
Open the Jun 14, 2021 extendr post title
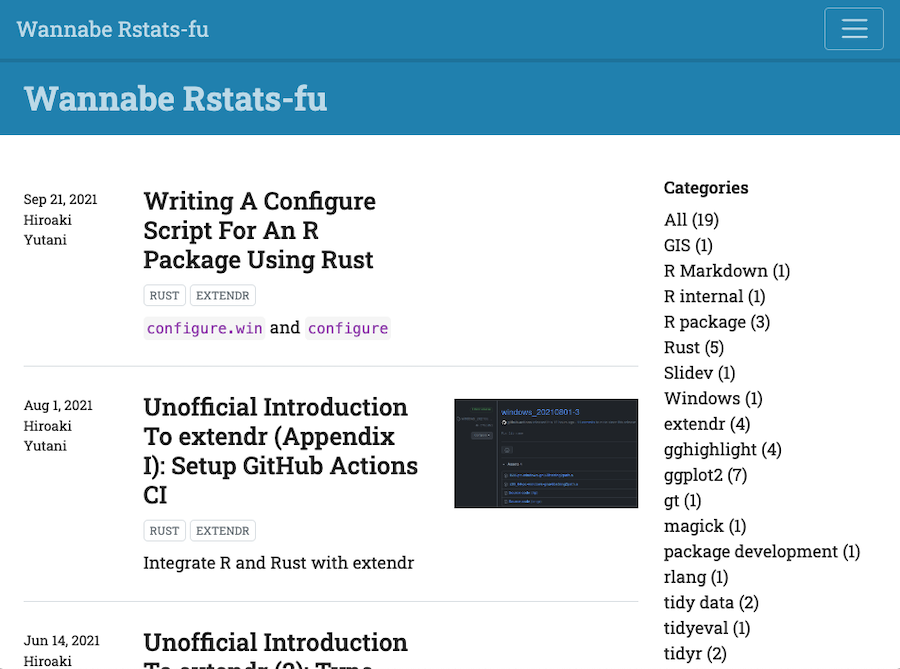point(275,650)
